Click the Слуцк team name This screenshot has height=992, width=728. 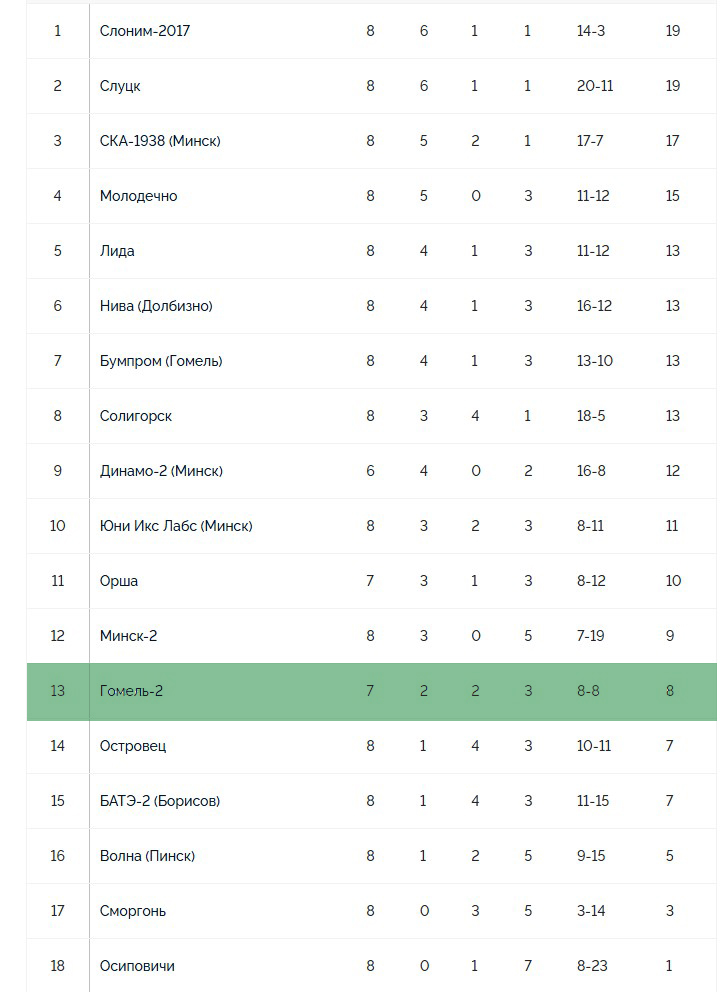click(x=120, y=87)
